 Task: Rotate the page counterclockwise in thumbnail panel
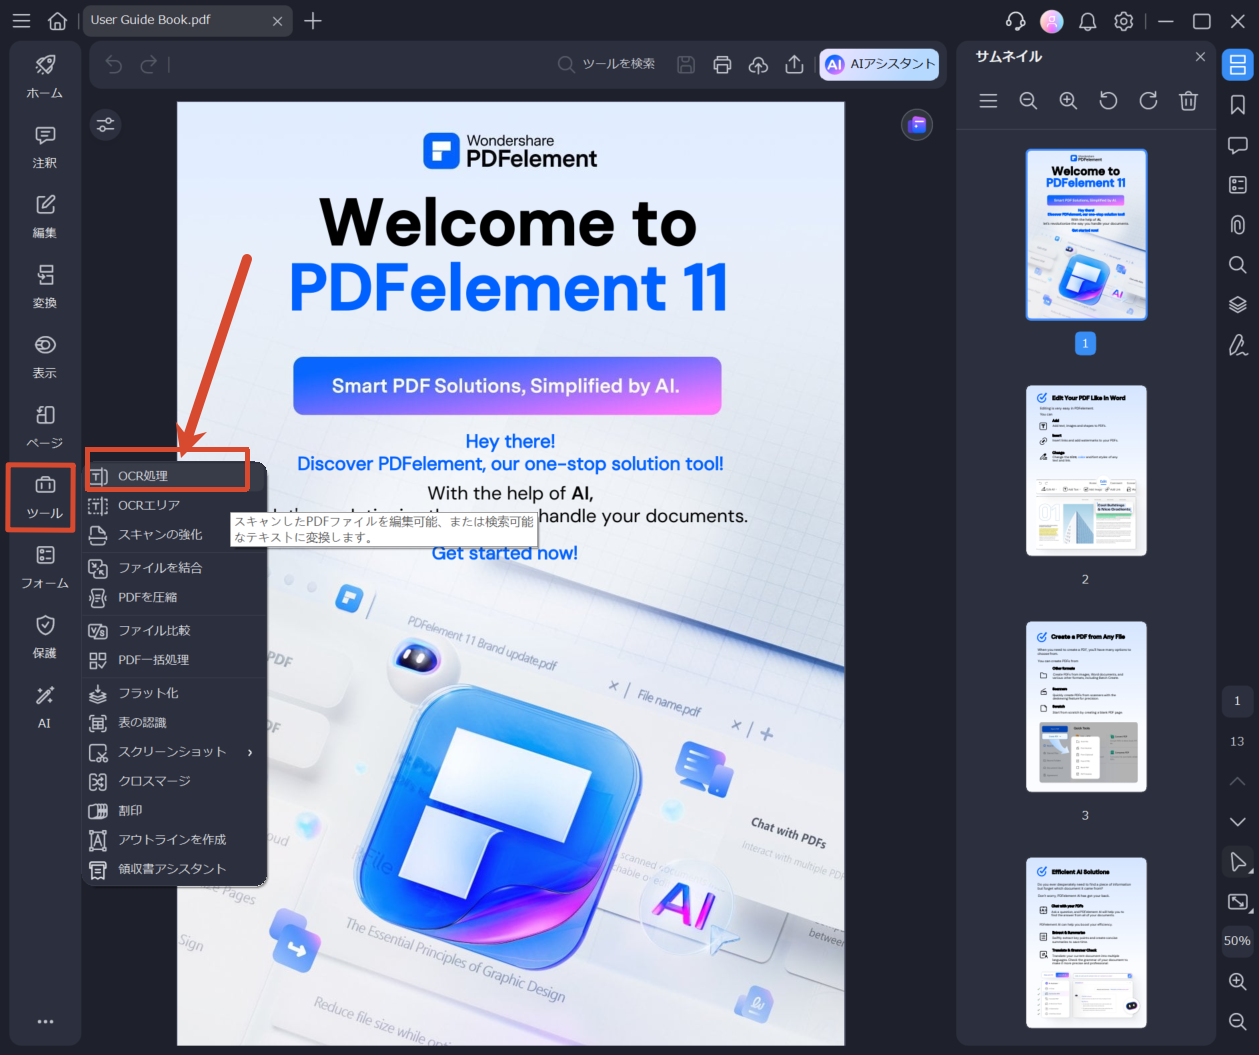coord(1108,101)
